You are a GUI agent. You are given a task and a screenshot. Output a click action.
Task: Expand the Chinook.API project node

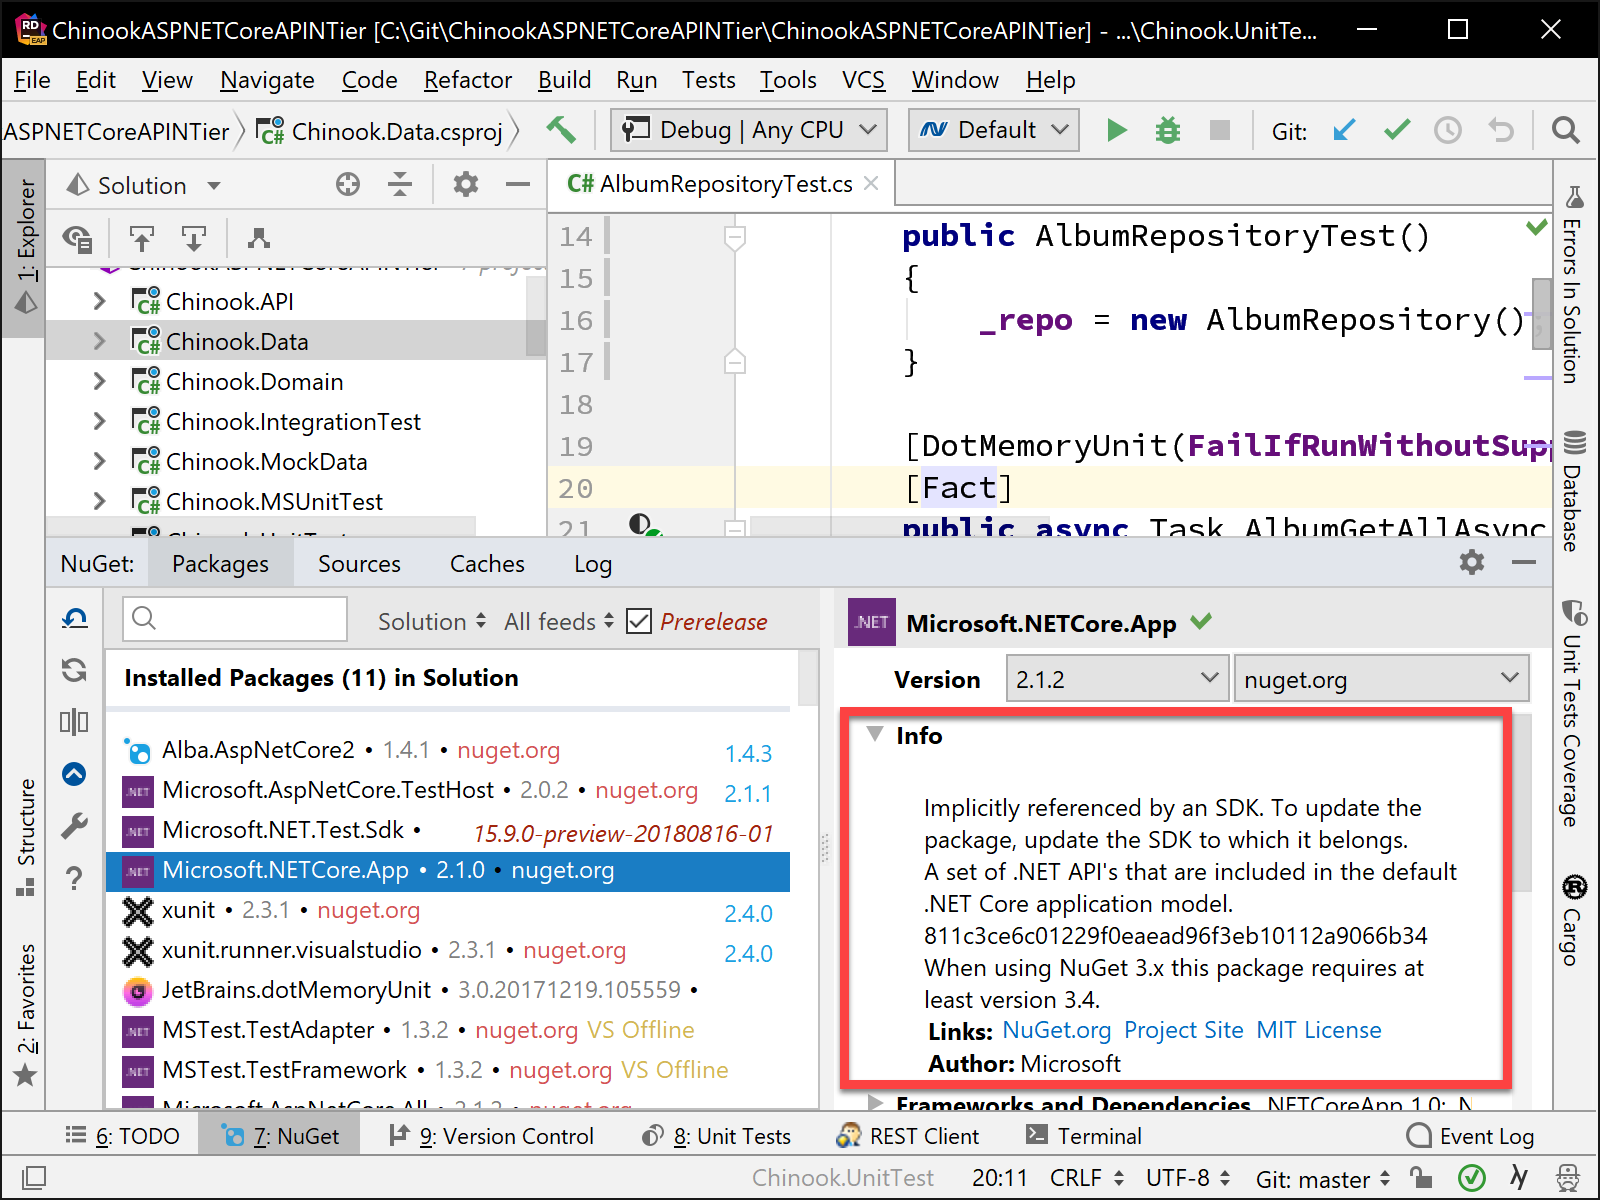coord(99,301)
